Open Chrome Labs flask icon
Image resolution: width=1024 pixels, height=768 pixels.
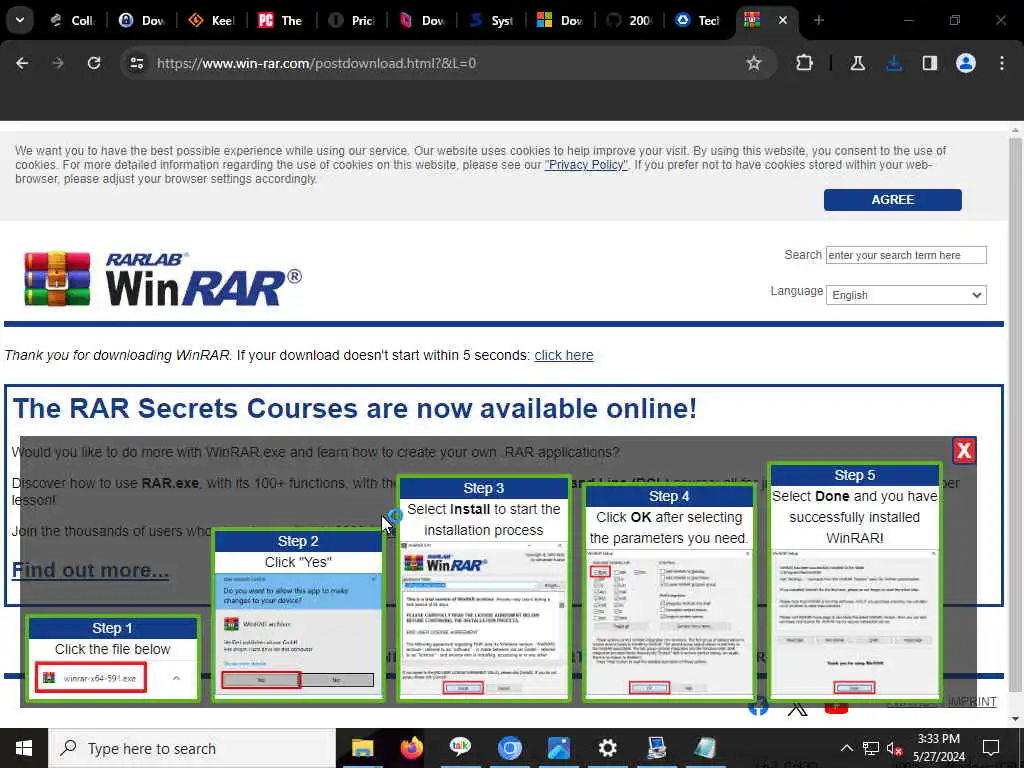(x=857, y=63)
